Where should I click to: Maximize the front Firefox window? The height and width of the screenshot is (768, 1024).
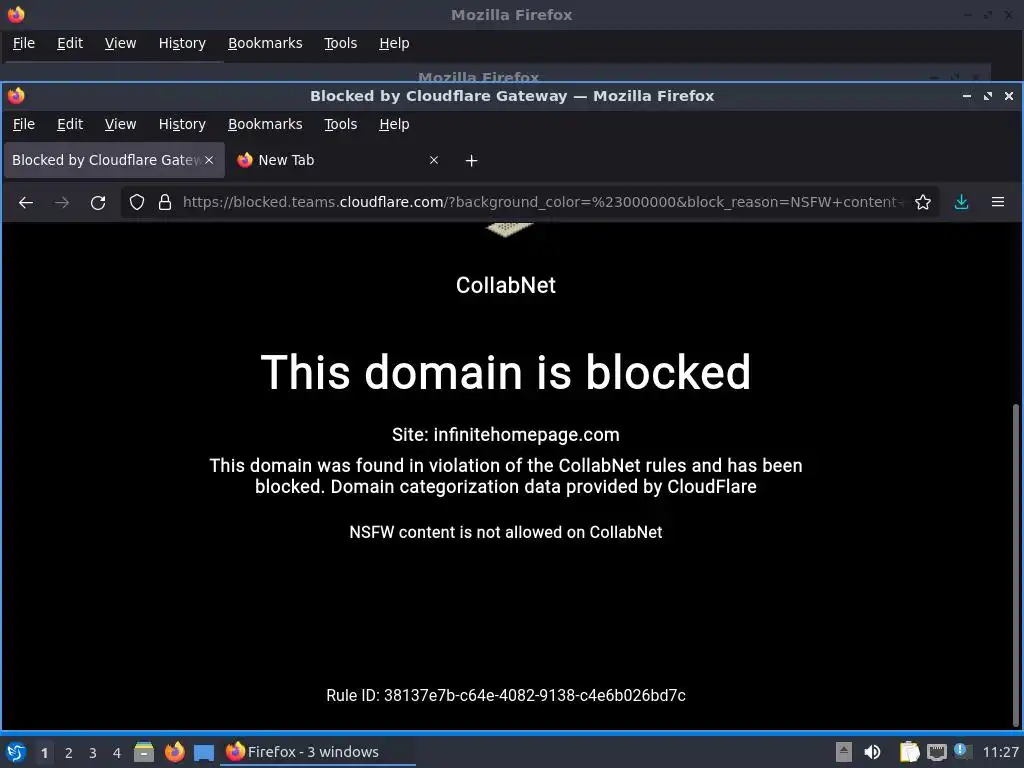[x=987, y=96]
